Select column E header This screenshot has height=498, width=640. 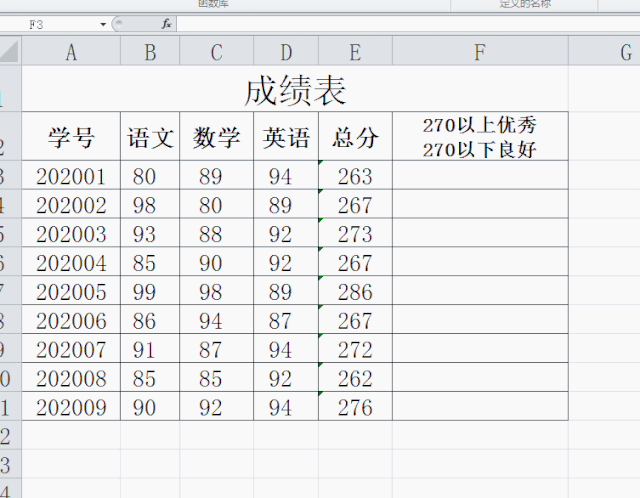click(x=356, y=51)
